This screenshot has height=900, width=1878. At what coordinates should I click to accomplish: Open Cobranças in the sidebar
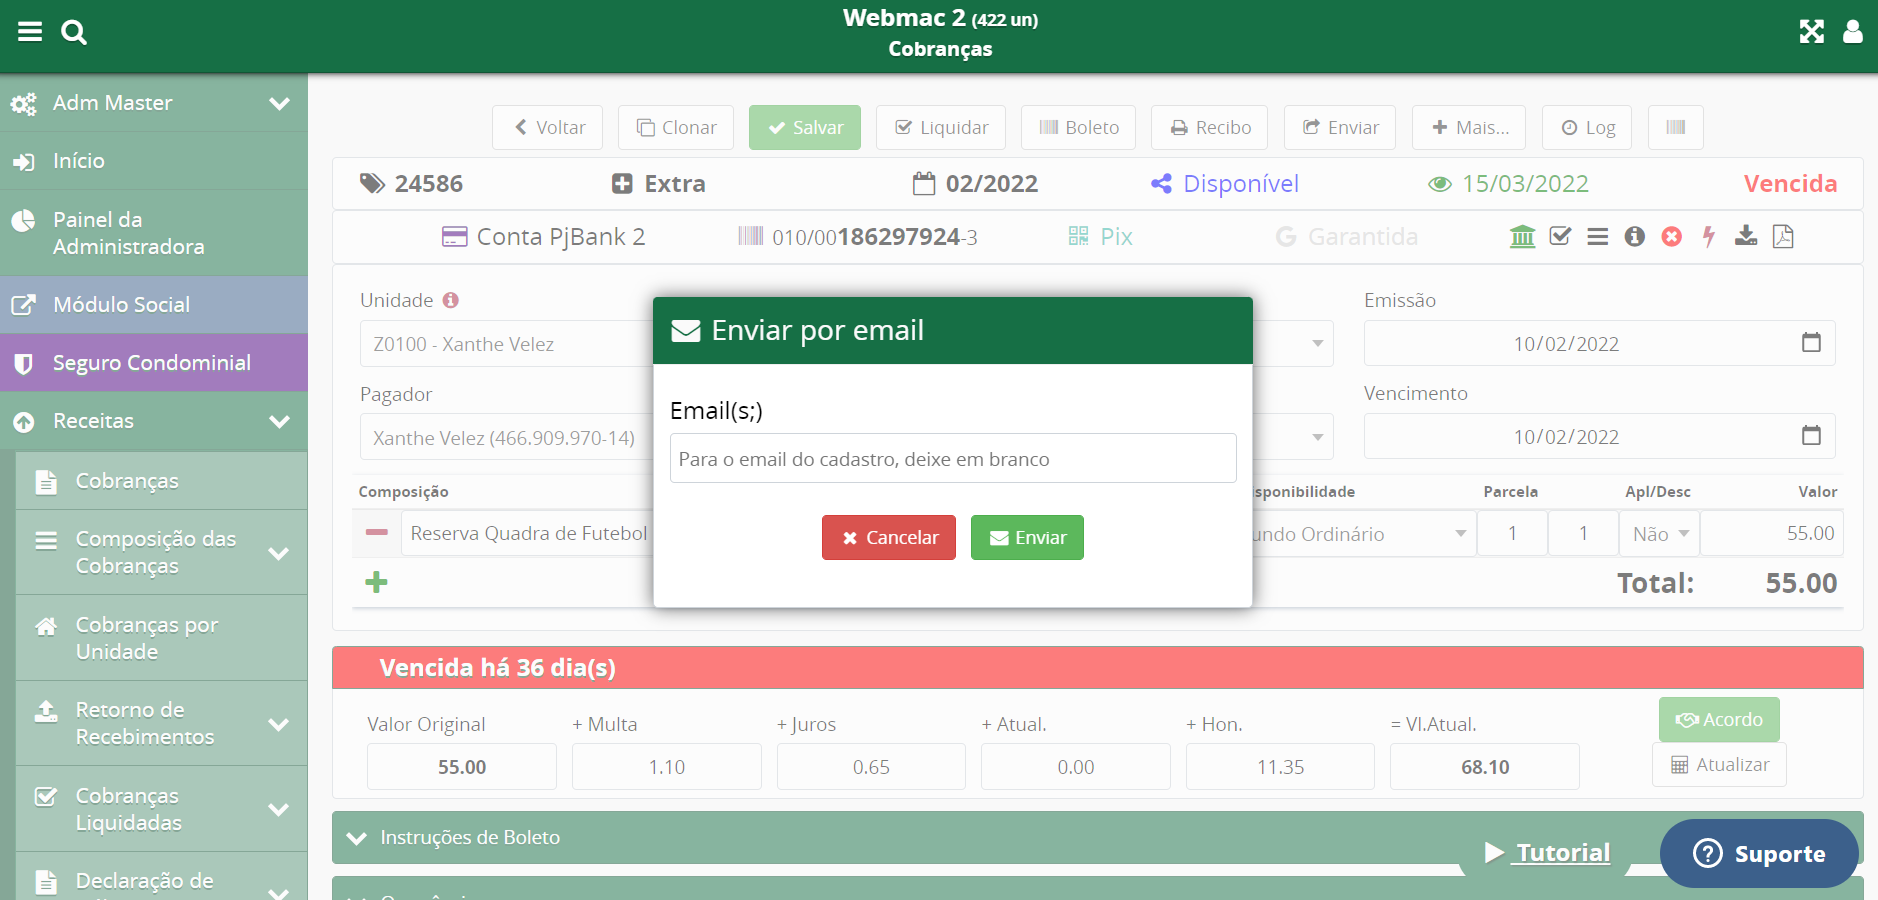pos(127,481)
